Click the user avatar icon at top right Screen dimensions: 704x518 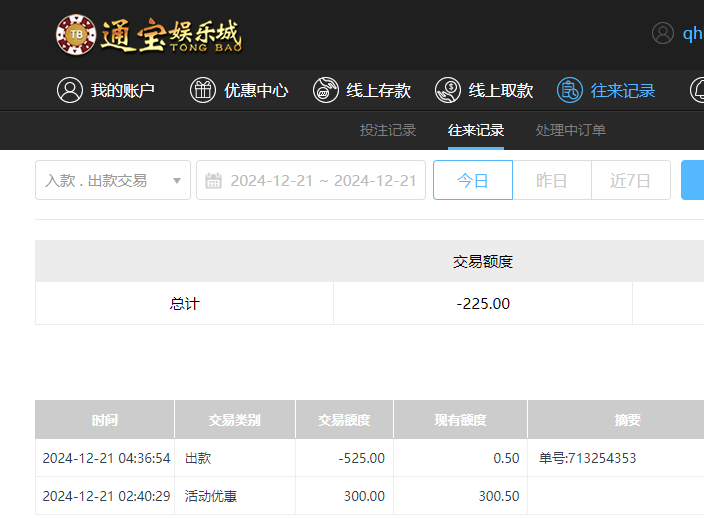[663, 33]
